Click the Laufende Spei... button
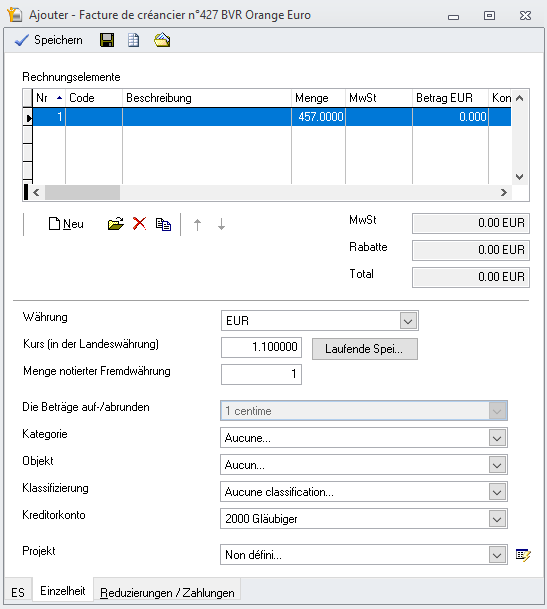The image size is (547, 609). (x=365, y=349)
